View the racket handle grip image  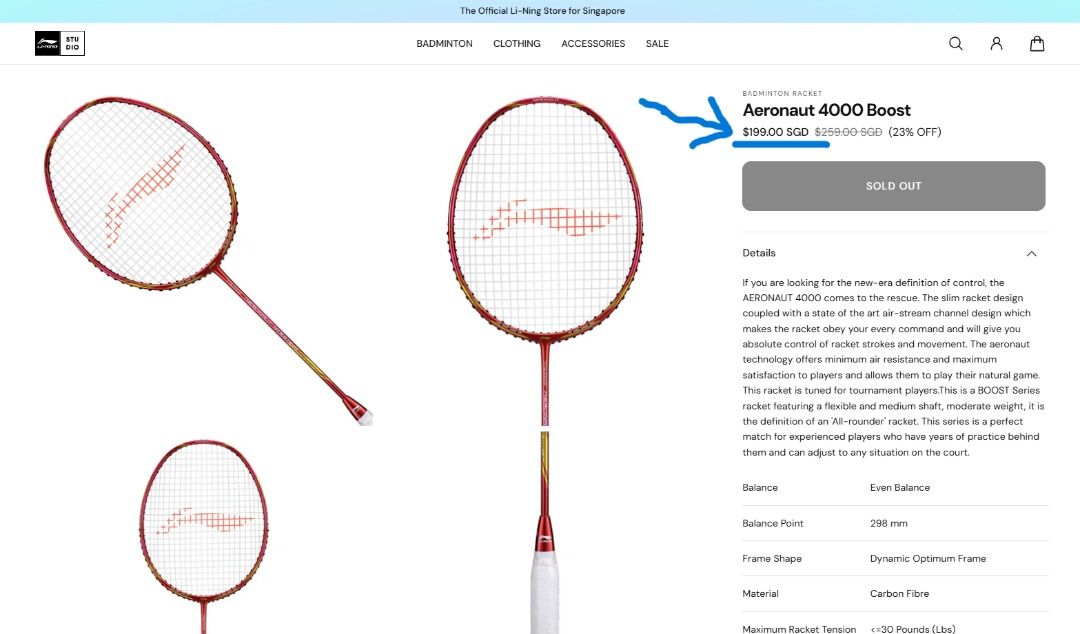tap(545, 533)
